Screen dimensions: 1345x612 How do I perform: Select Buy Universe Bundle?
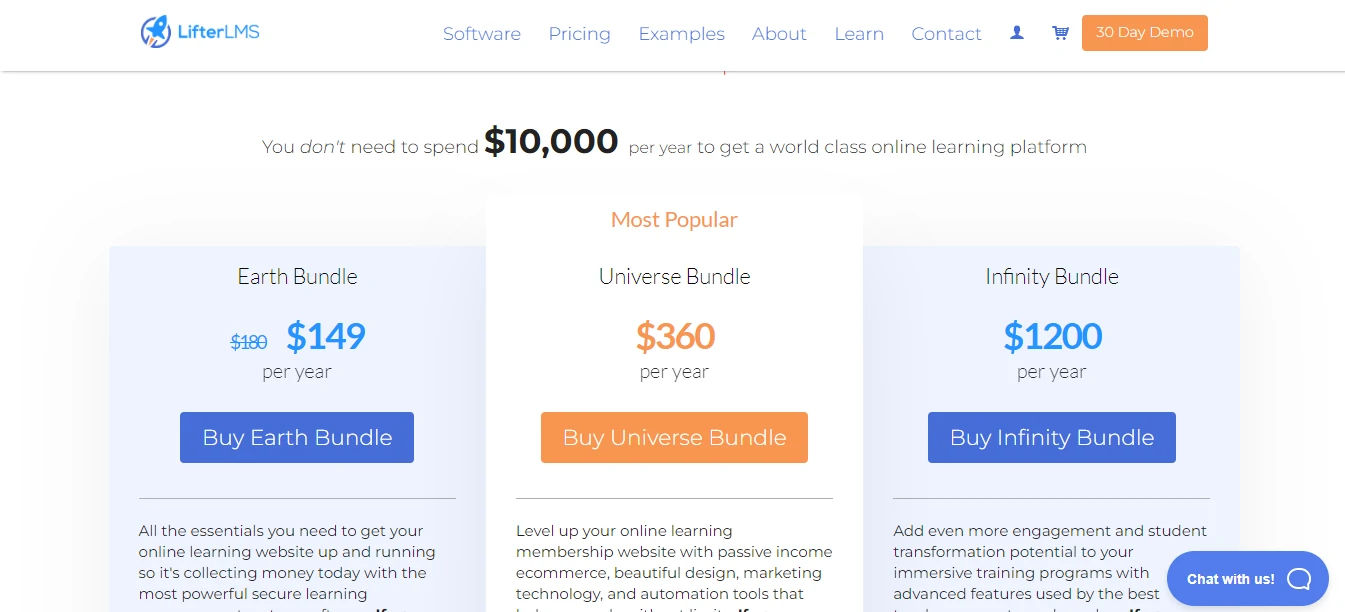[x=673, y=437]
